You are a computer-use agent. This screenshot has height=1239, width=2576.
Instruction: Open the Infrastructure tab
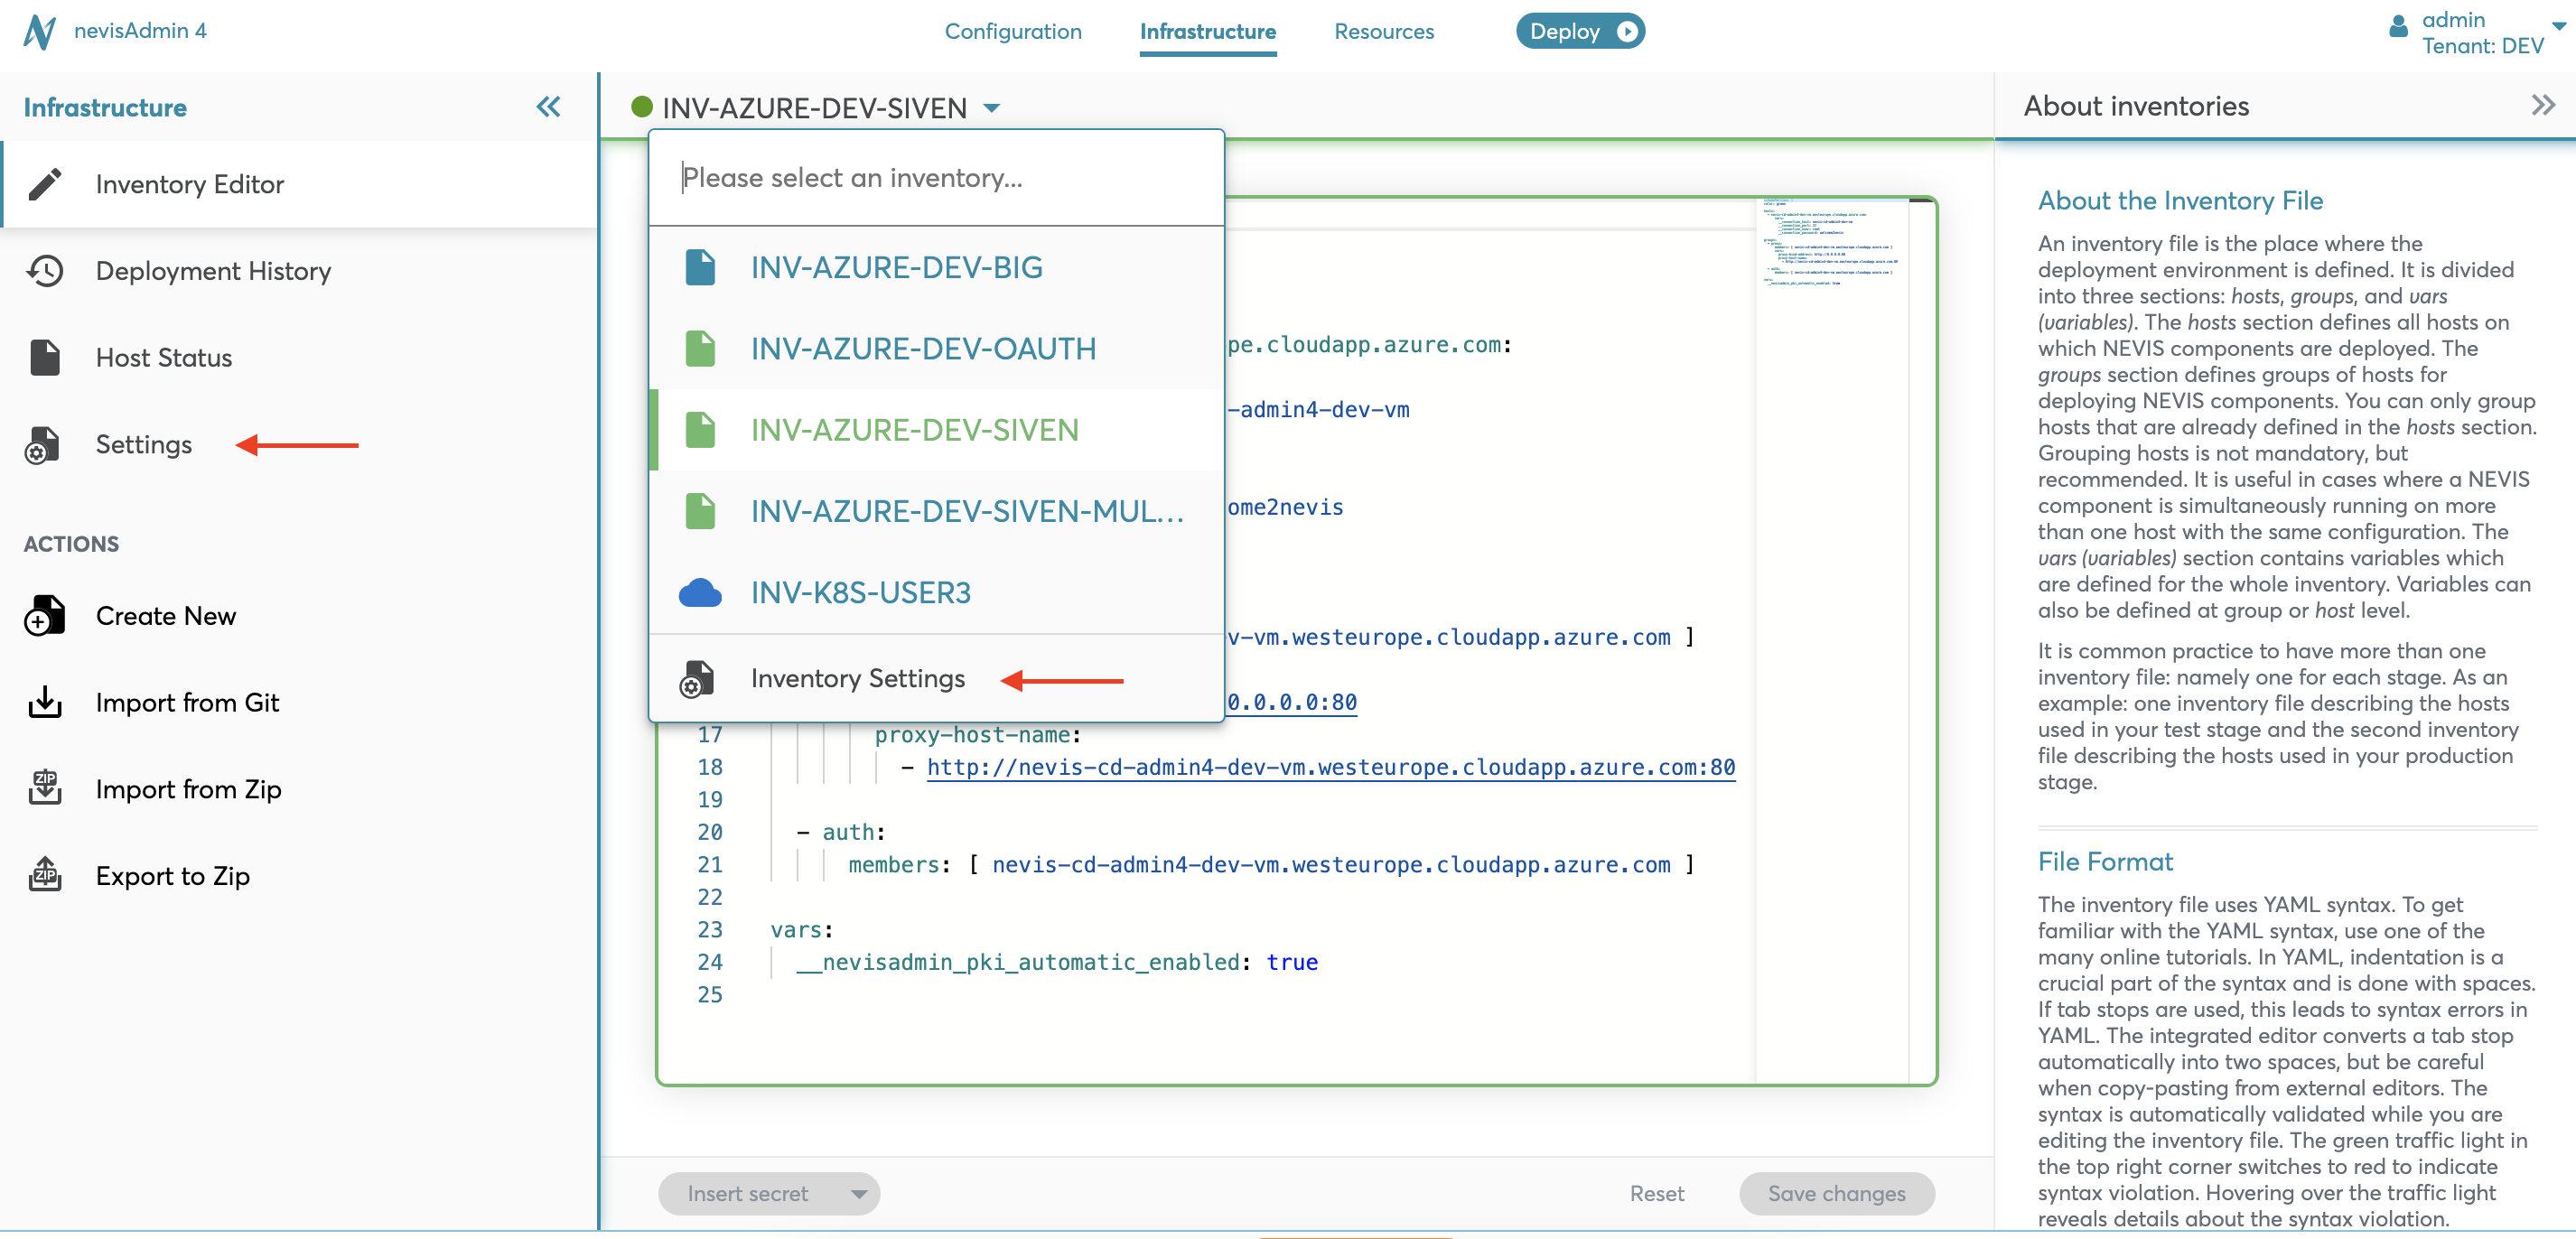(1207, 31)
